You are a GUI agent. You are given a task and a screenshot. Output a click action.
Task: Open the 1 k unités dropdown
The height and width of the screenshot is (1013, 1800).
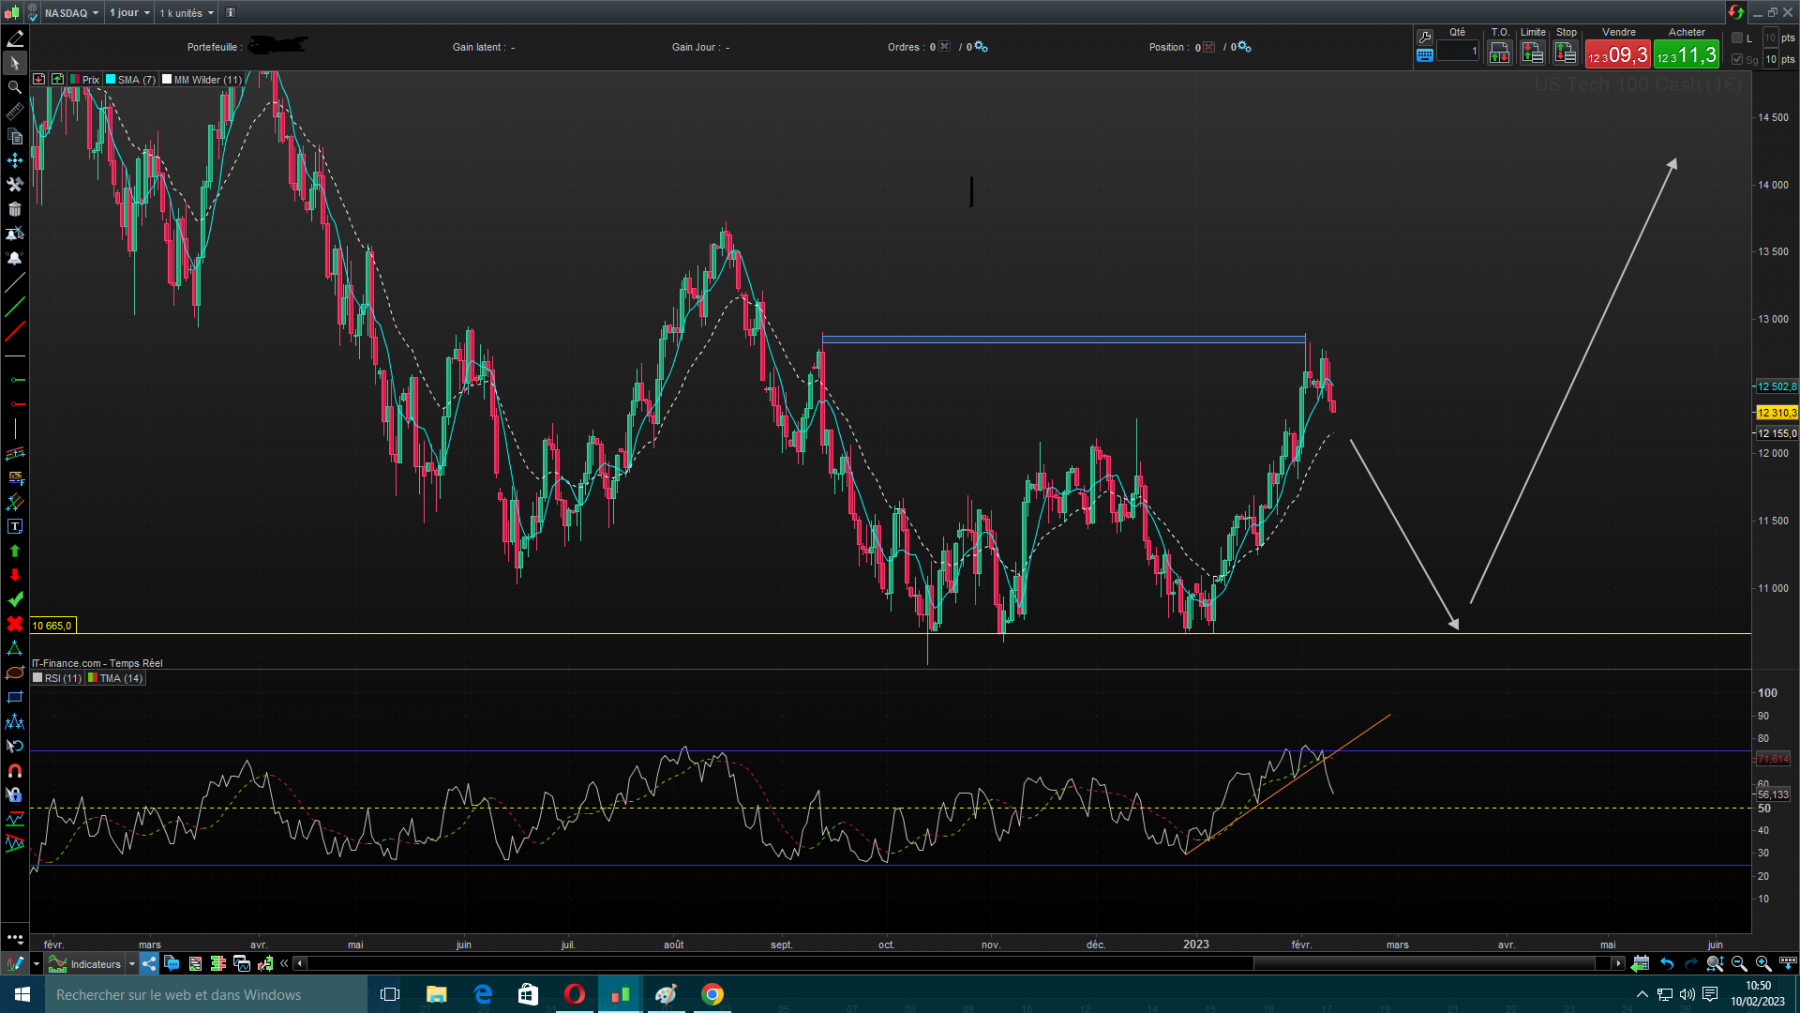[x=187, y=13]
